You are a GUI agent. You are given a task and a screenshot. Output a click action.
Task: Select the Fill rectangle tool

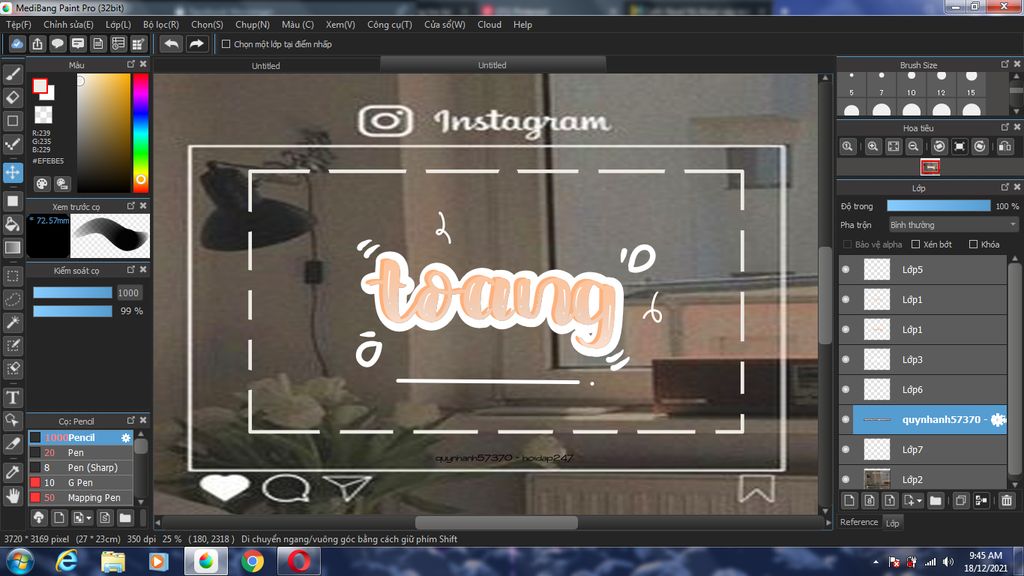click(x=12, y=201)
